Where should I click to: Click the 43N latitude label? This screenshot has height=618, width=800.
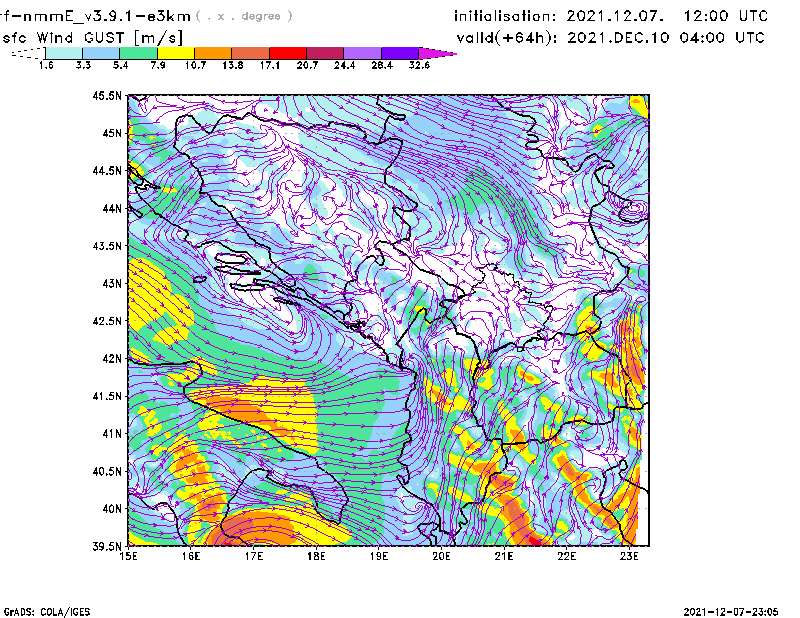pyautogui.click(x=112, y=283)
